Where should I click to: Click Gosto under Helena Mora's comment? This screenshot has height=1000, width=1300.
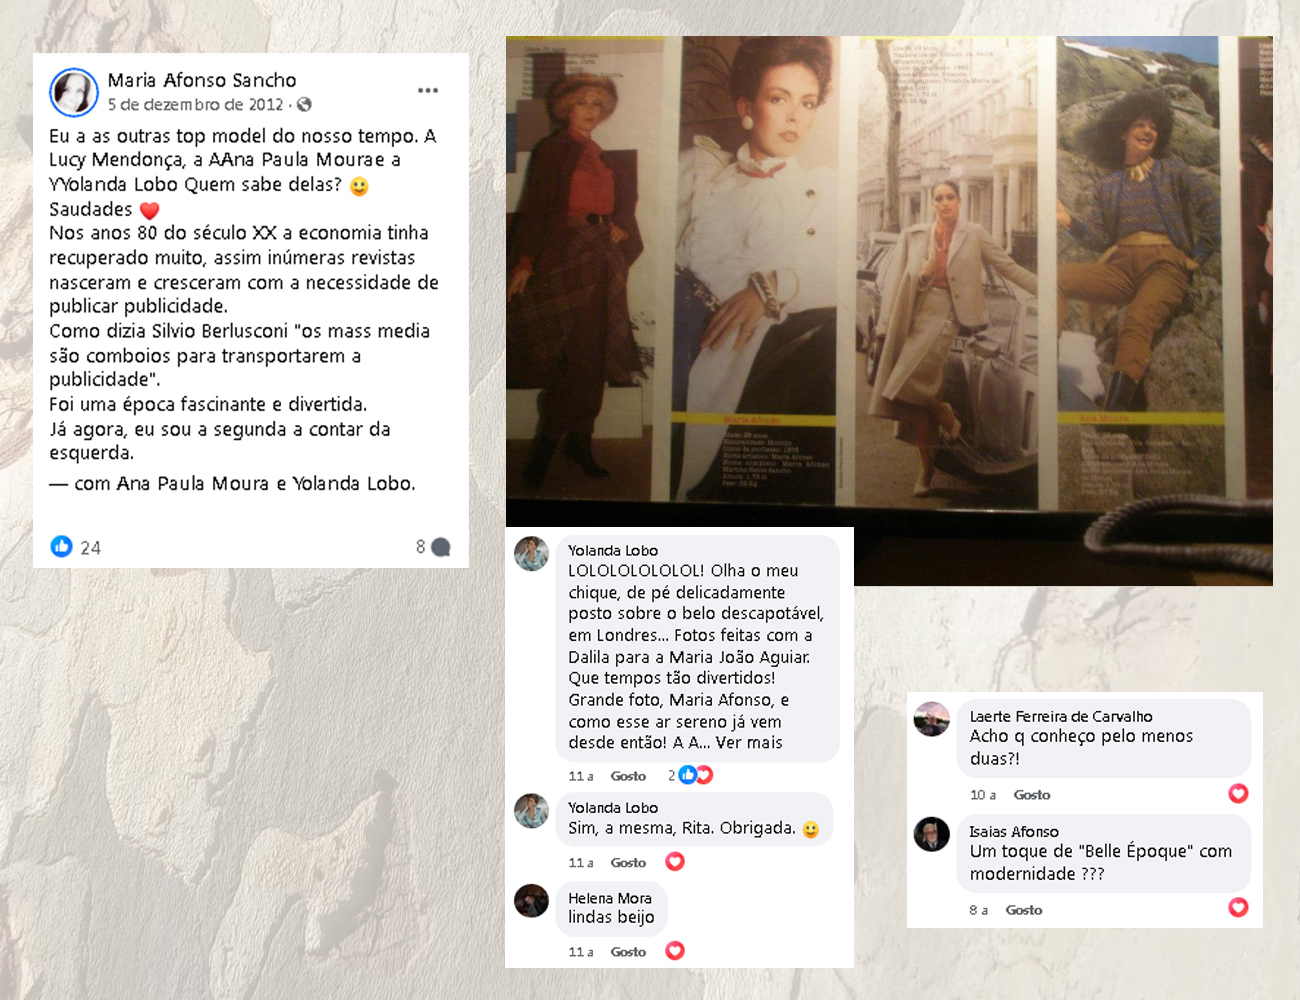[628, 952]
